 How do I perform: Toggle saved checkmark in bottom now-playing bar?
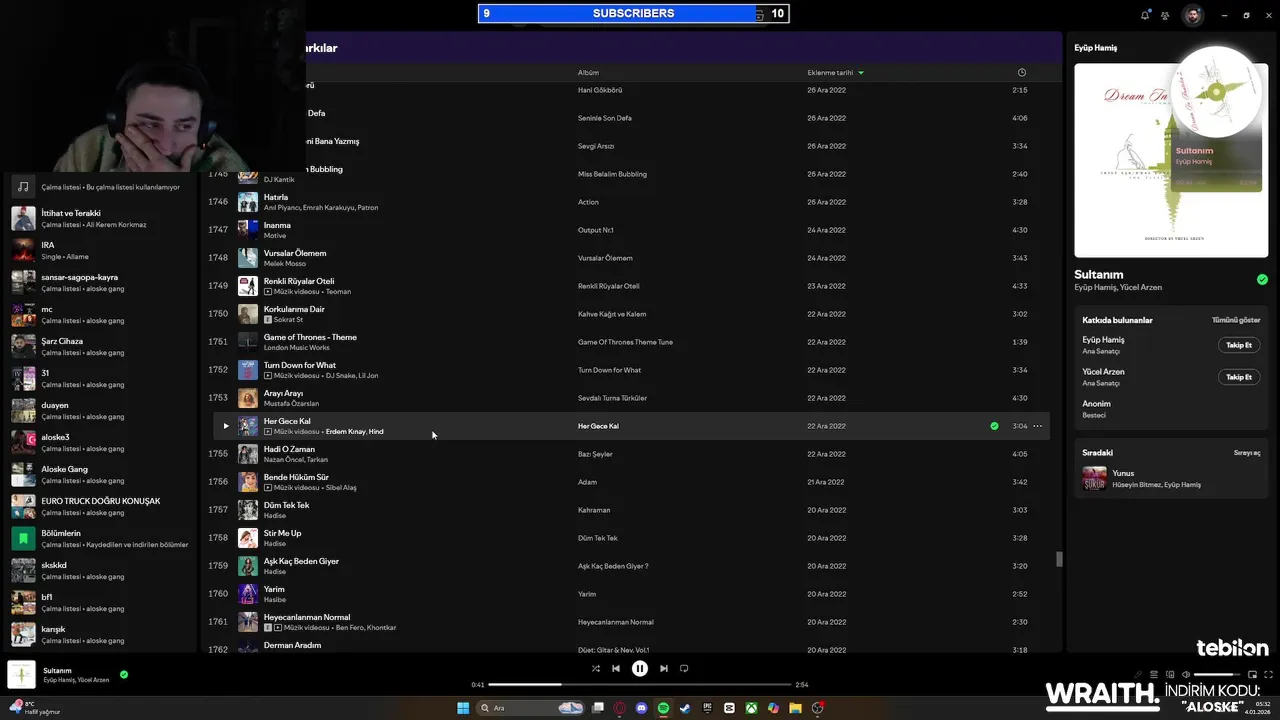[124, 674]
